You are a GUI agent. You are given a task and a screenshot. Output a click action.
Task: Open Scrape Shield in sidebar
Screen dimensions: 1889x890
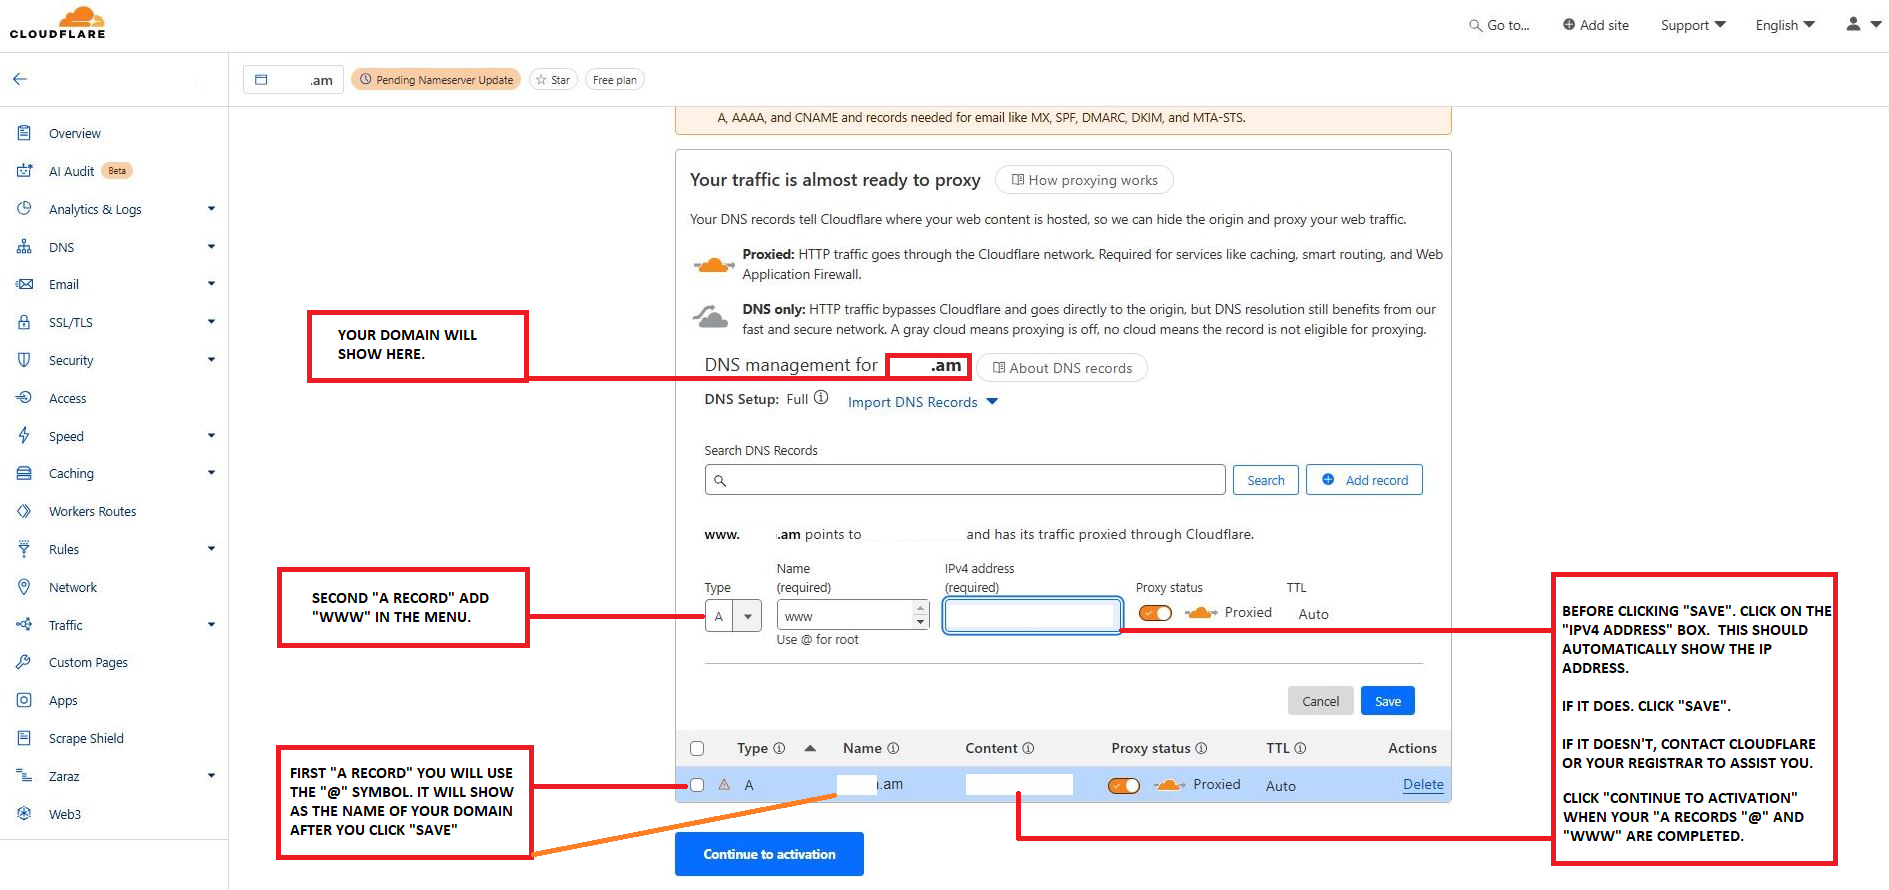pos(86,739)
